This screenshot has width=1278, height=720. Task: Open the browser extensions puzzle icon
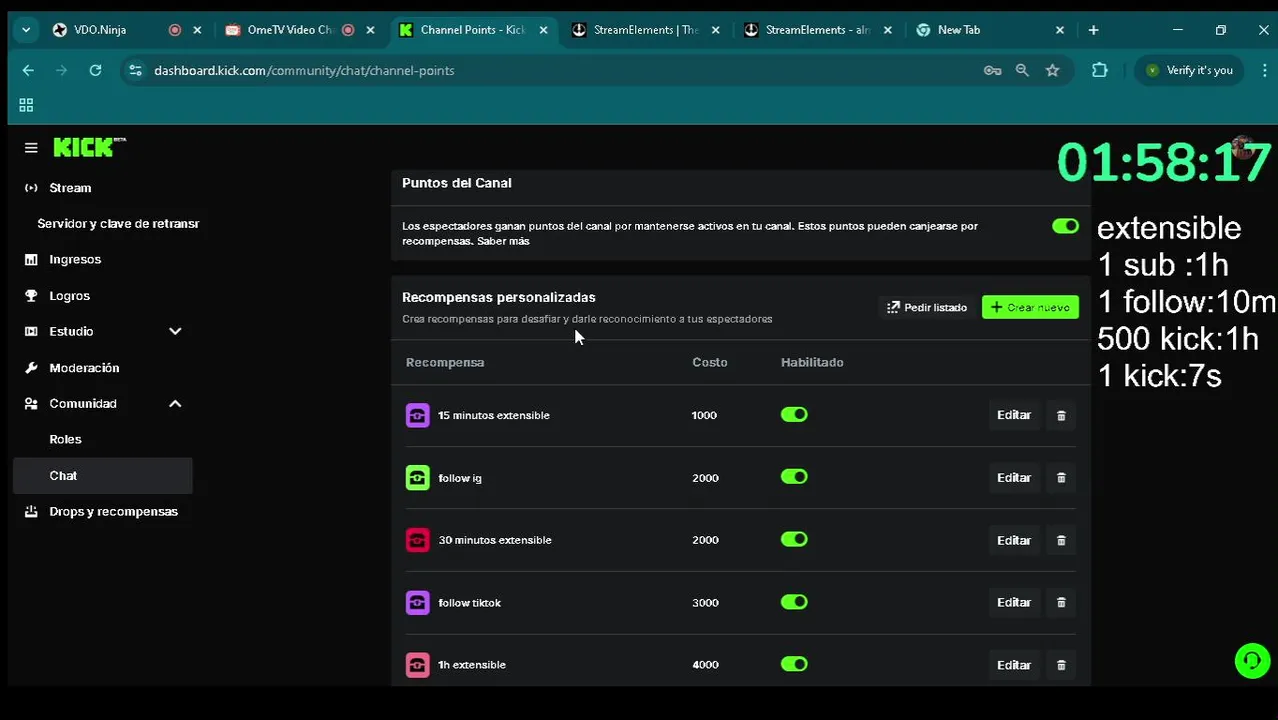[x=1100, y=70]
